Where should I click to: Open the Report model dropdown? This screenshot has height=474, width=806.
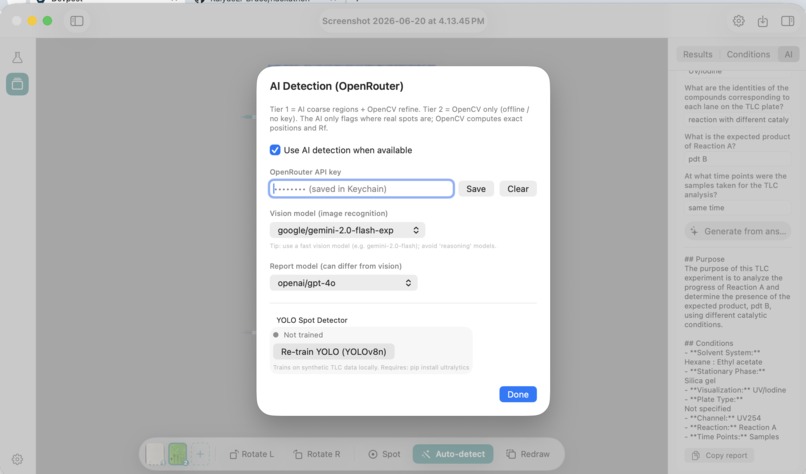tap(343, 283)
